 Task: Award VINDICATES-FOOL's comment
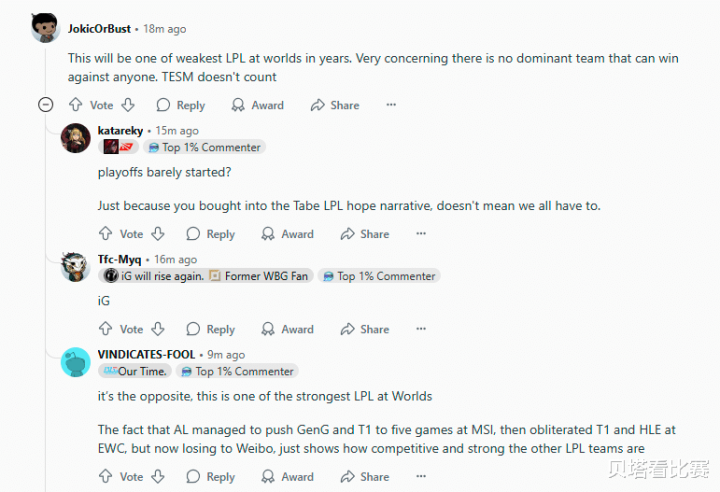287,477
